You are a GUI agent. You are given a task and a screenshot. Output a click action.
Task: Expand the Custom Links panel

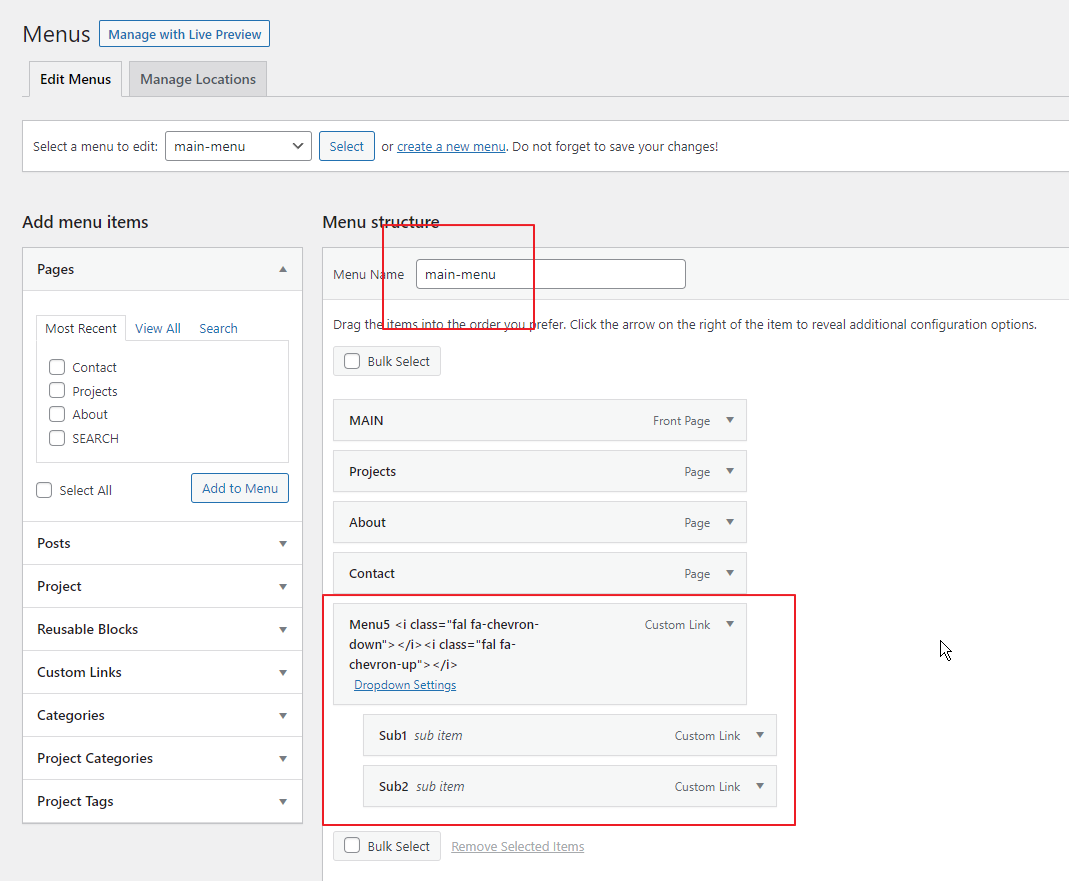162,672
